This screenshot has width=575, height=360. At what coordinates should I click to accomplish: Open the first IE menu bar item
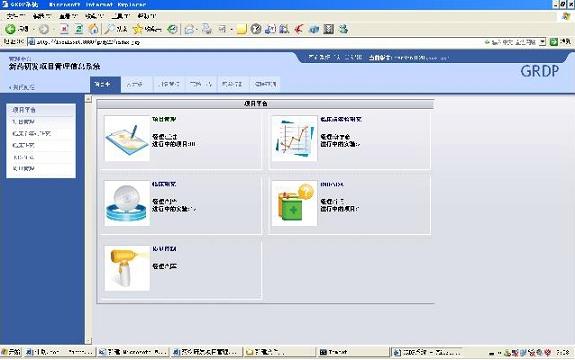(16, 16)
